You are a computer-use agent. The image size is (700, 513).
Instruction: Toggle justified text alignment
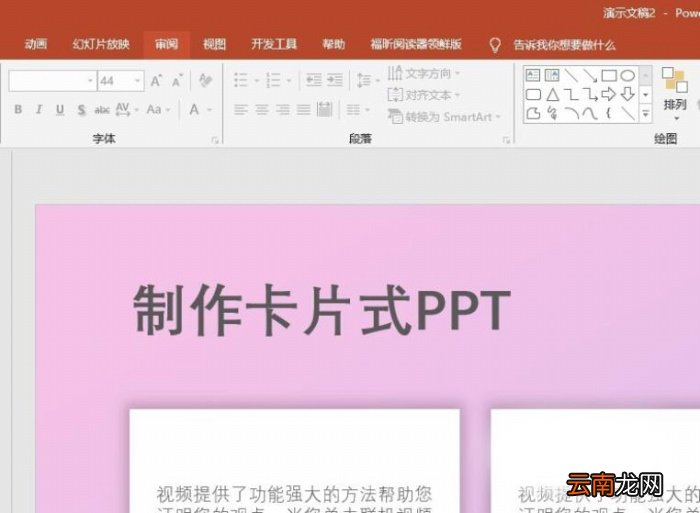point(304,109)
